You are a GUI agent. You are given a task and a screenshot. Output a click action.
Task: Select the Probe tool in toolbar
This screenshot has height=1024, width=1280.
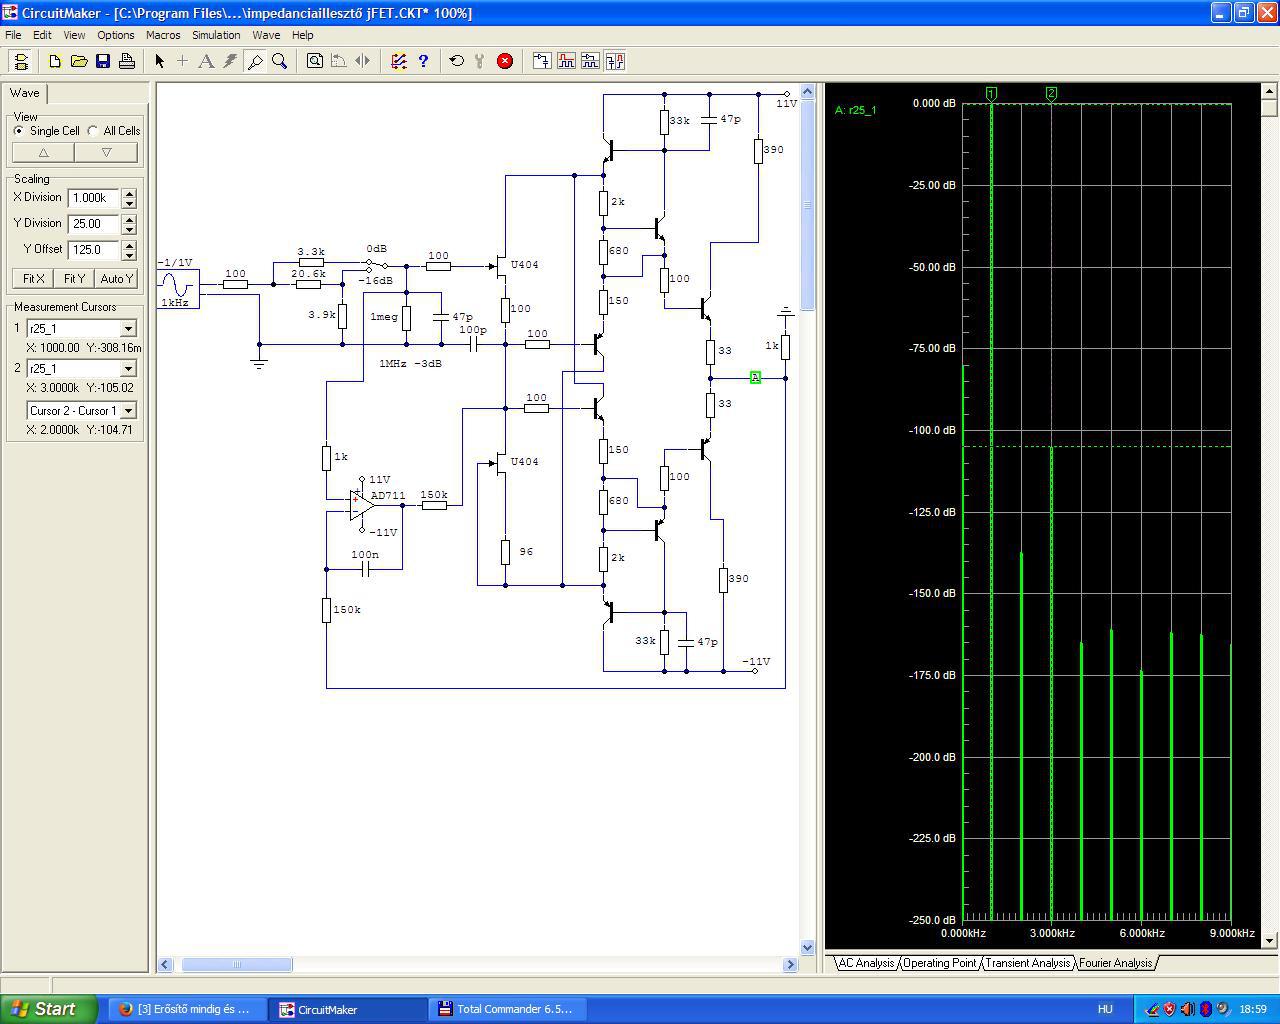coord(255,61)
